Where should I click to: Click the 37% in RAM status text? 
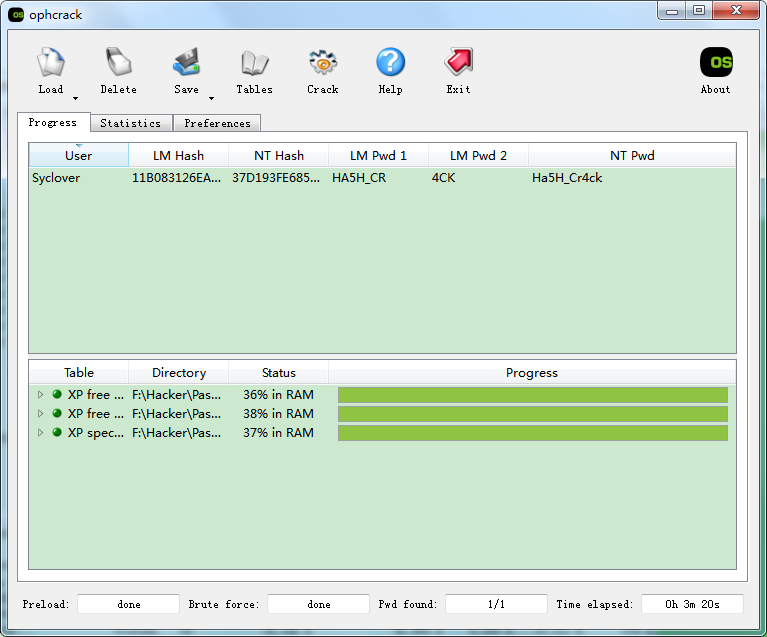pyautogui.click(x=278, y=432)
